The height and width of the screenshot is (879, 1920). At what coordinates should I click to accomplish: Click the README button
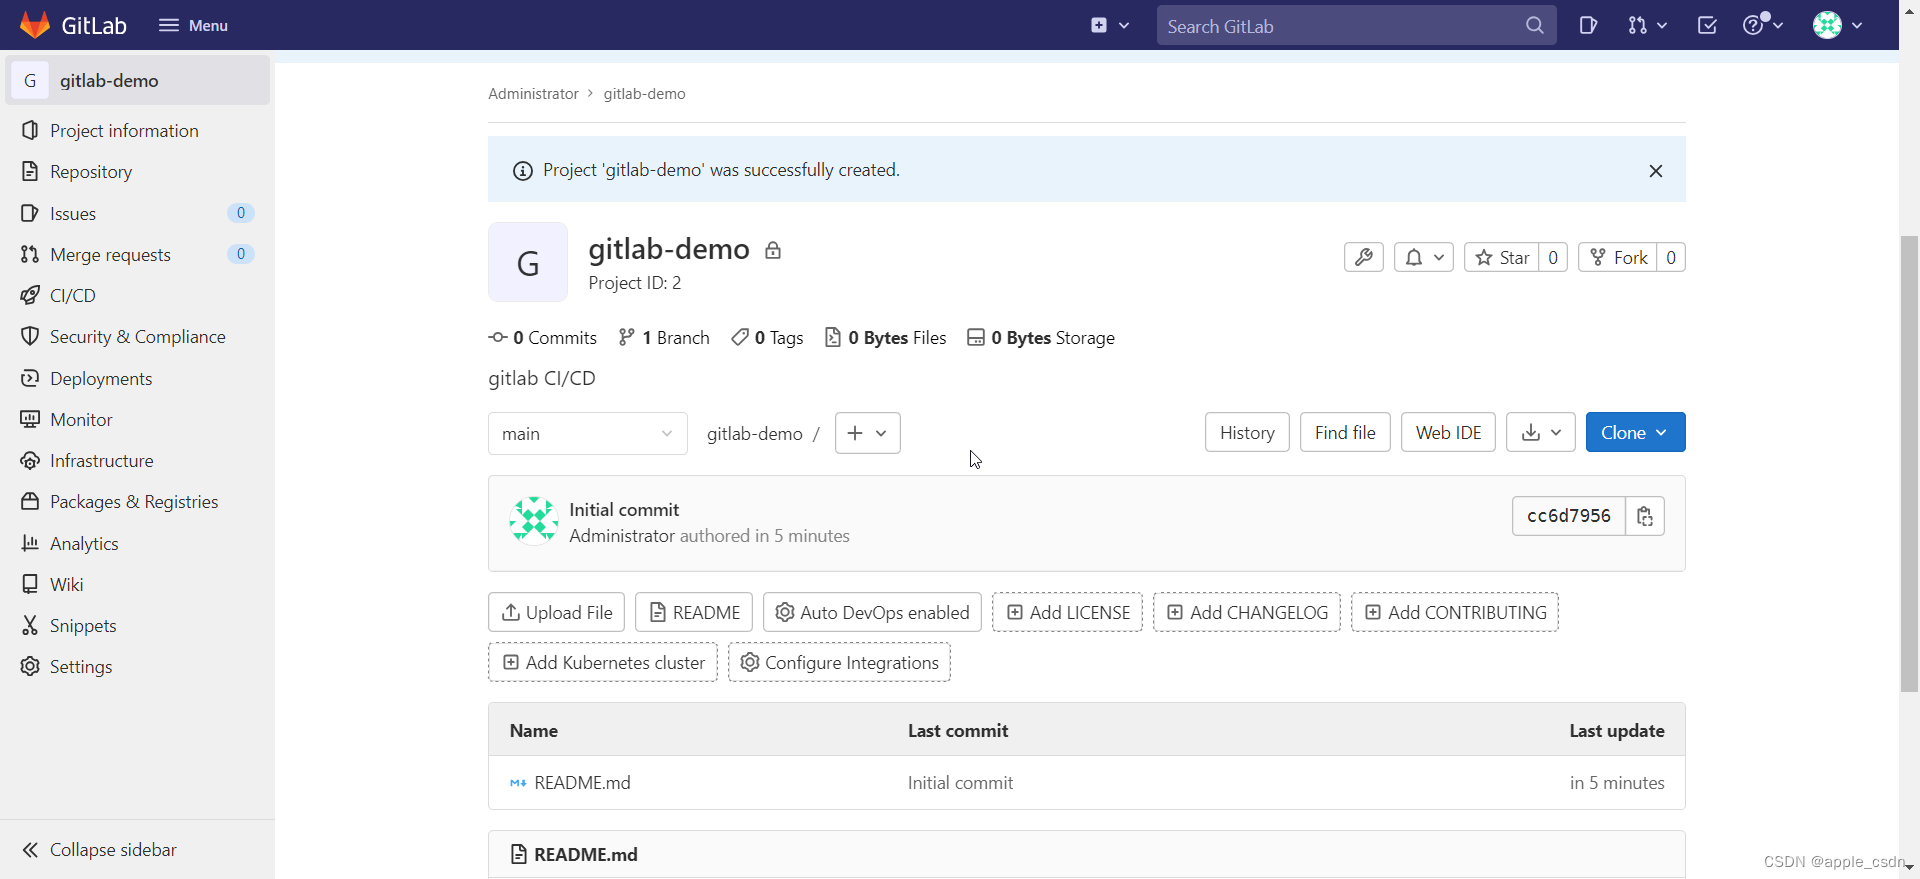coord(694,612)
